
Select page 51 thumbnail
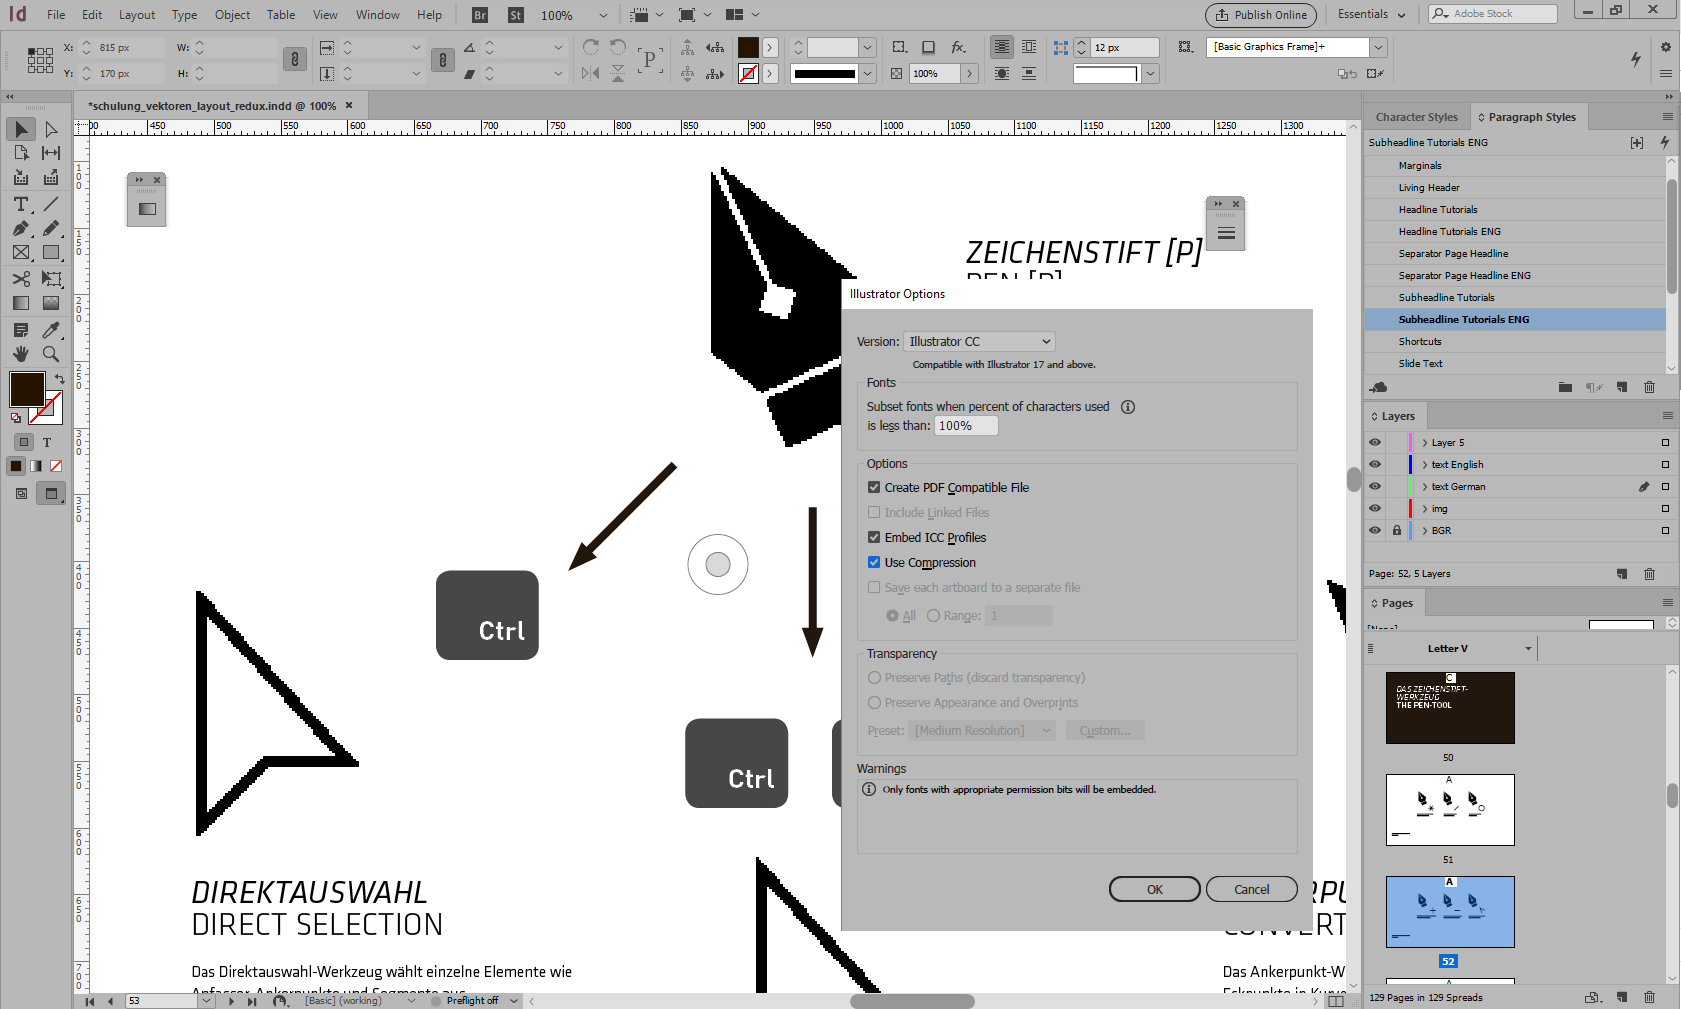1450,810
